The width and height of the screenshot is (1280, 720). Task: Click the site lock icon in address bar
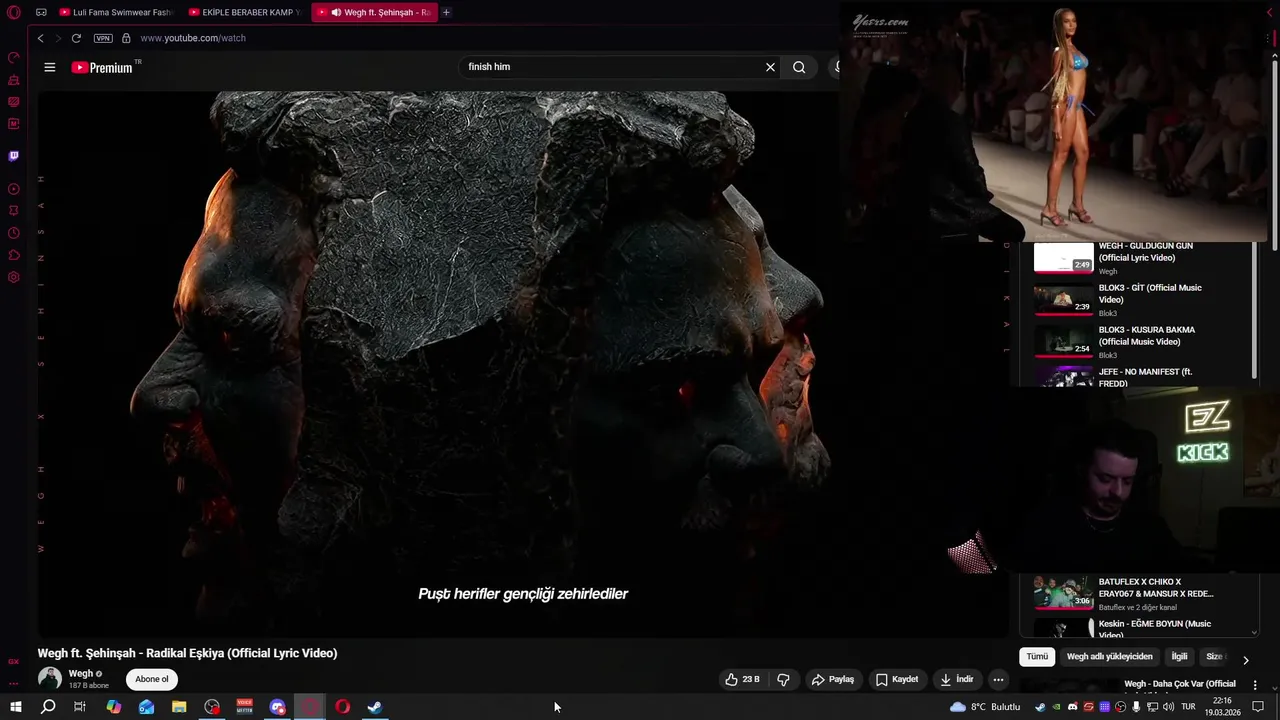[126, 38]
